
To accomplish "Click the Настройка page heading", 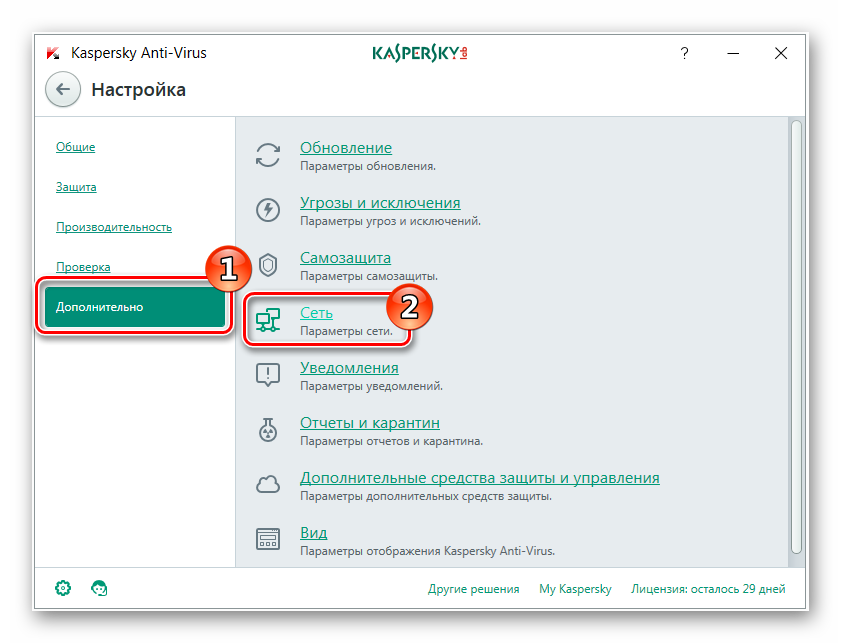I will click(138, 90).
